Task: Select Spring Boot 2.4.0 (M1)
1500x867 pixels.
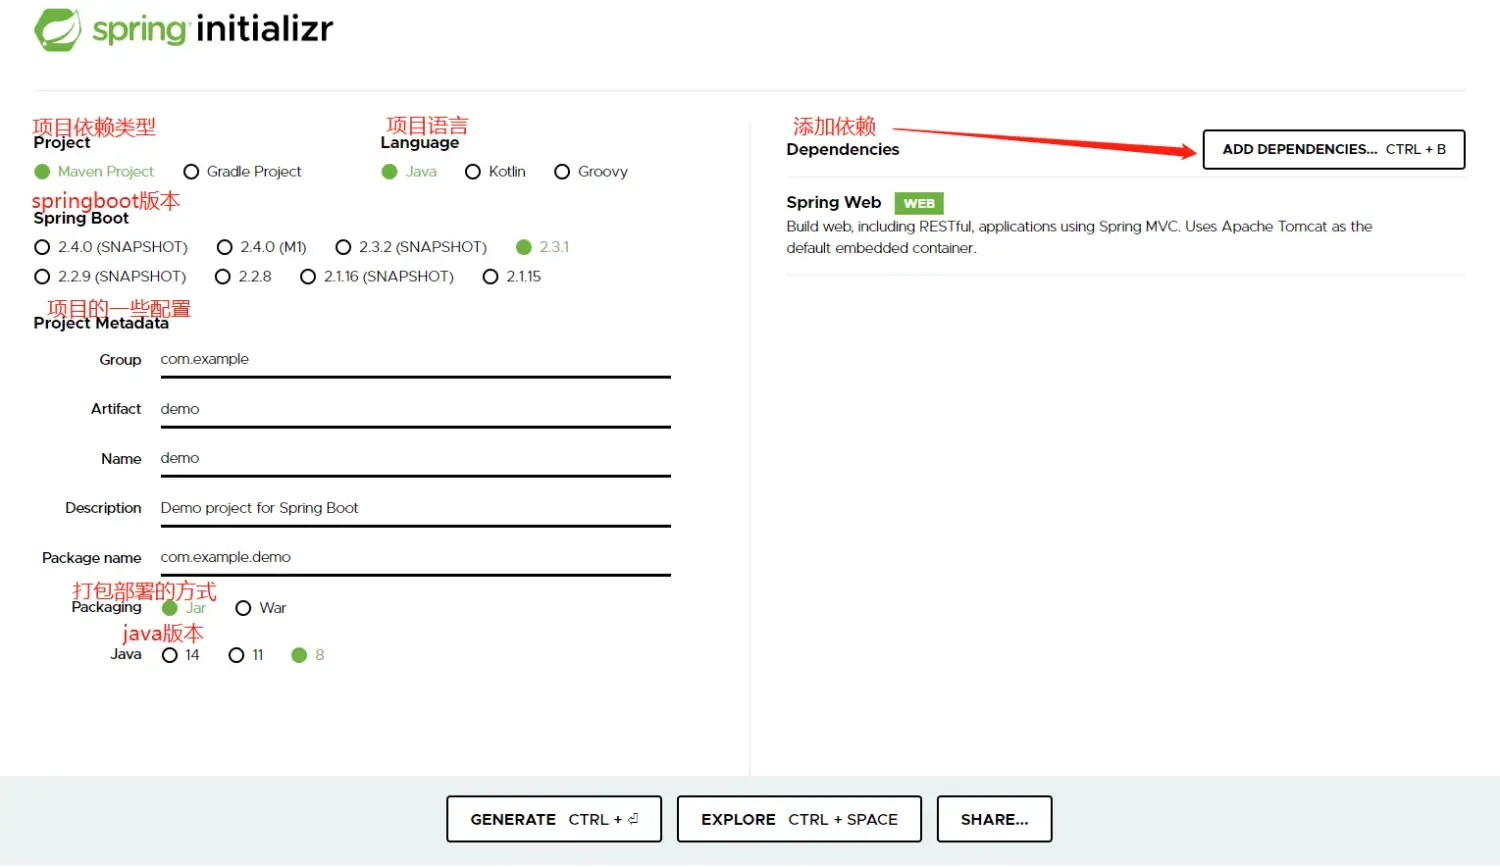Action: tap(225, 247)
